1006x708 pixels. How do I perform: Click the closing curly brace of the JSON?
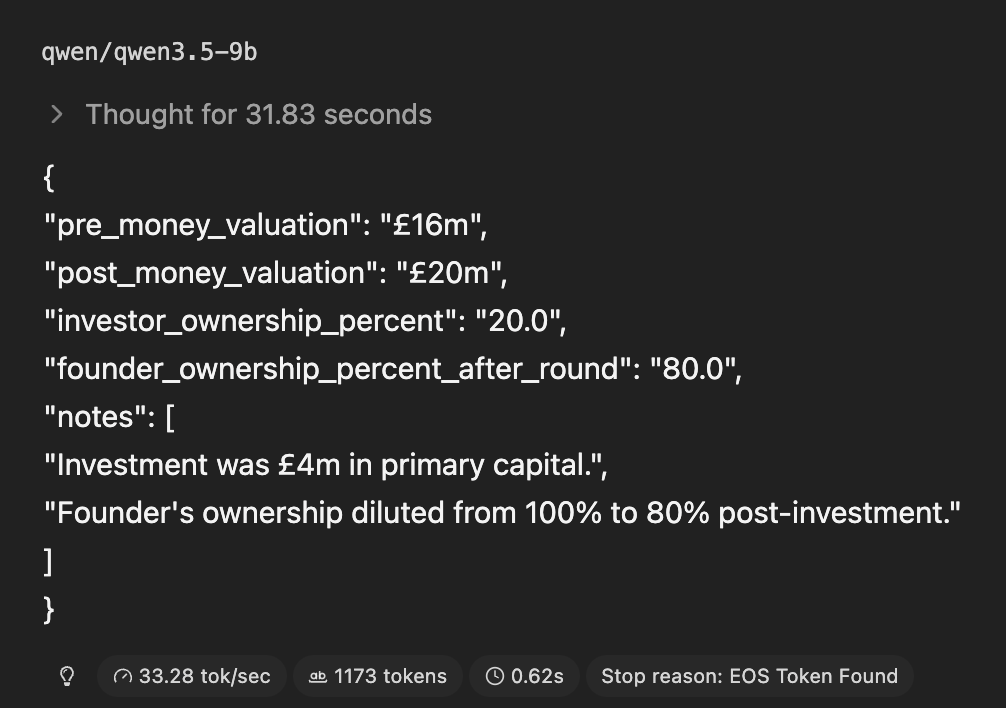[49, 609]
